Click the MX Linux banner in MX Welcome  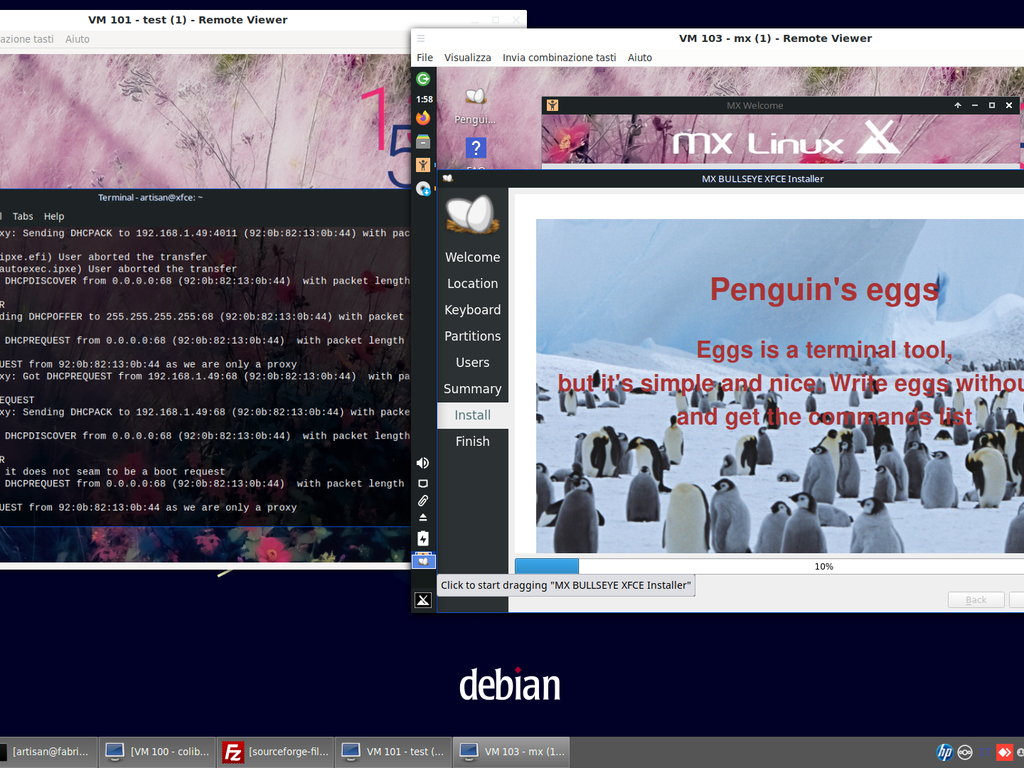780,139
